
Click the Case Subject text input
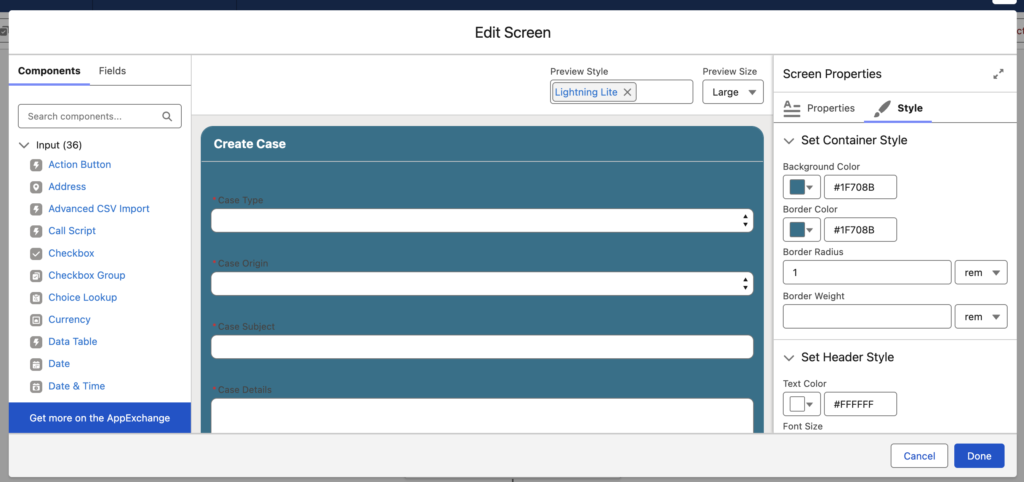(482, 347)
